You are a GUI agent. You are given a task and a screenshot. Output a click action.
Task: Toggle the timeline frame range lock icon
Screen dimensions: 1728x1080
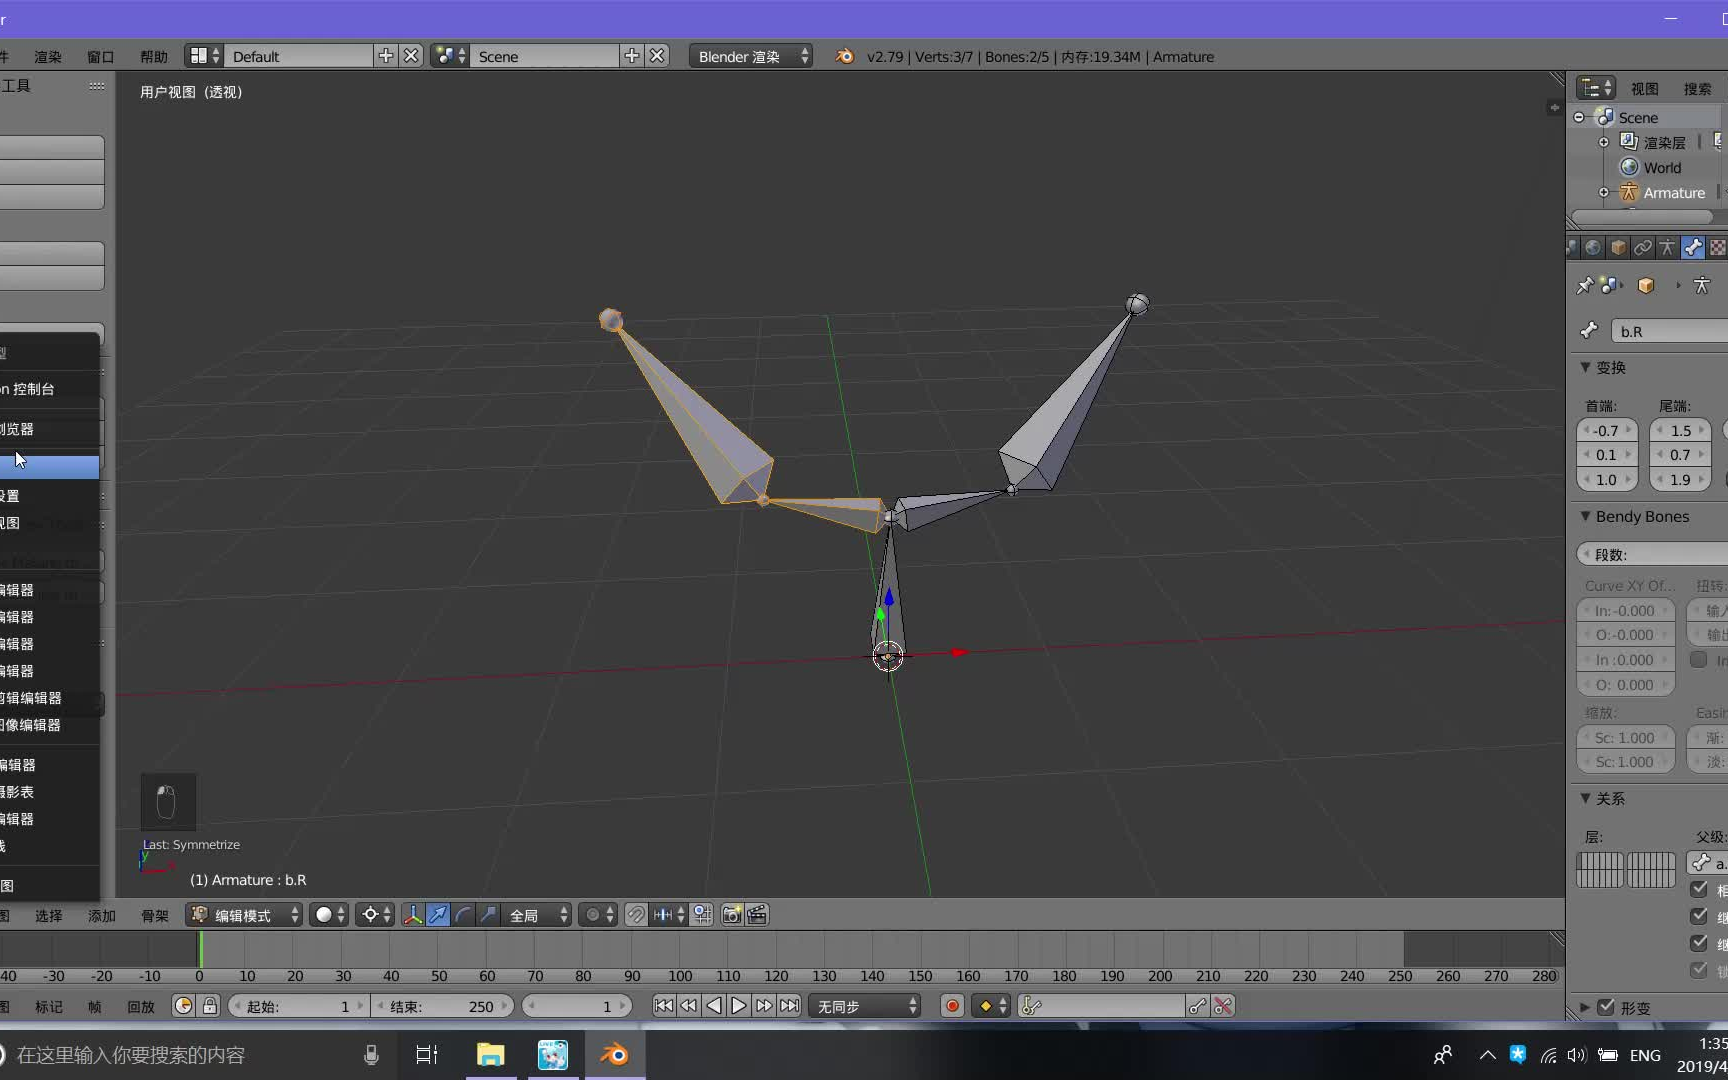(x=210, y=1006)
